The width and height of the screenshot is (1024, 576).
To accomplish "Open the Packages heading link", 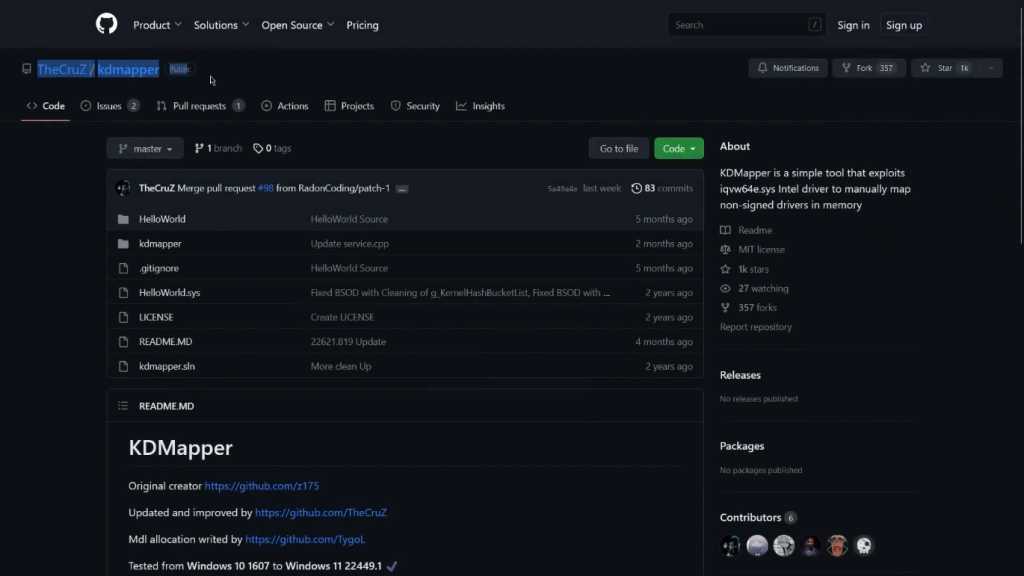I will [x=742, y=446].
